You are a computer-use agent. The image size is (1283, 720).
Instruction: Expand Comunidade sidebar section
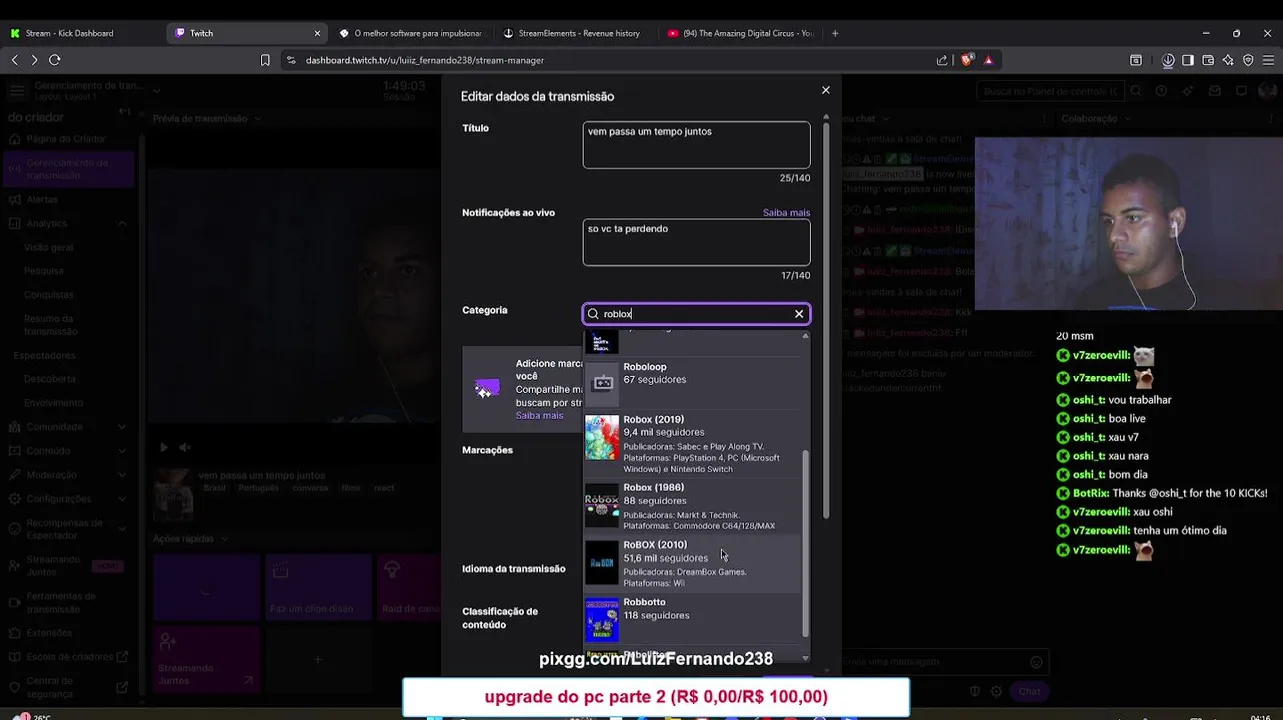click(x=122, y=427)
